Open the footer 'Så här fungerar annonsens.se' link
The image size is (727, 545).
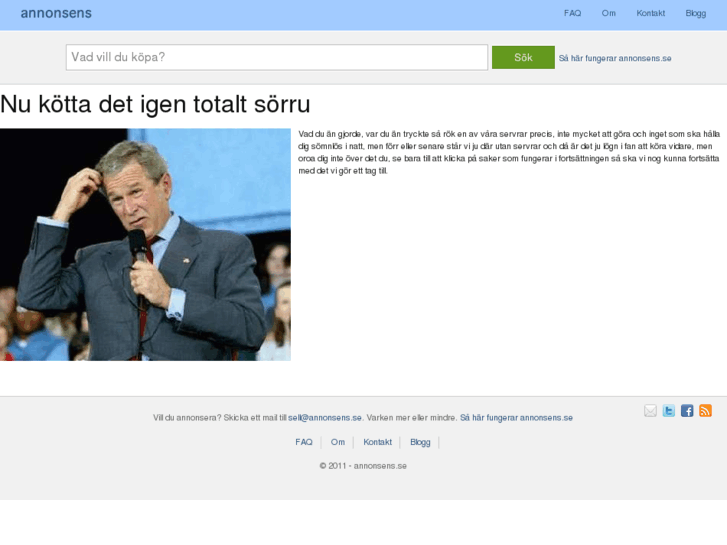tap(516, 418)
